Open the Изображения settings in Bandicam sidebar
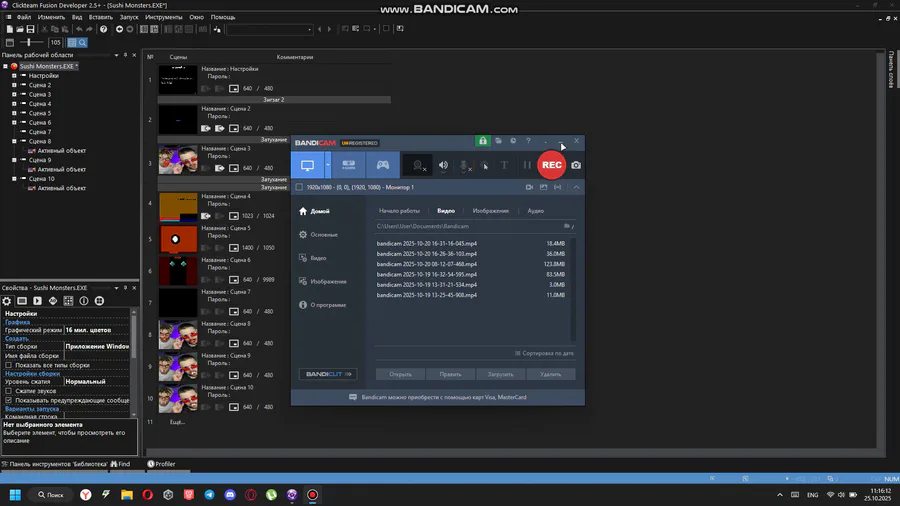The image size is (900, 506). click(323, 282)
